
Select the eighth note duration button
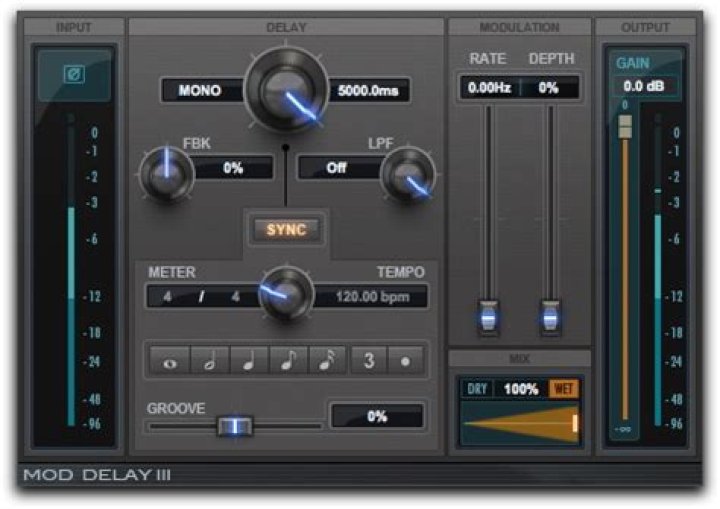289,362
